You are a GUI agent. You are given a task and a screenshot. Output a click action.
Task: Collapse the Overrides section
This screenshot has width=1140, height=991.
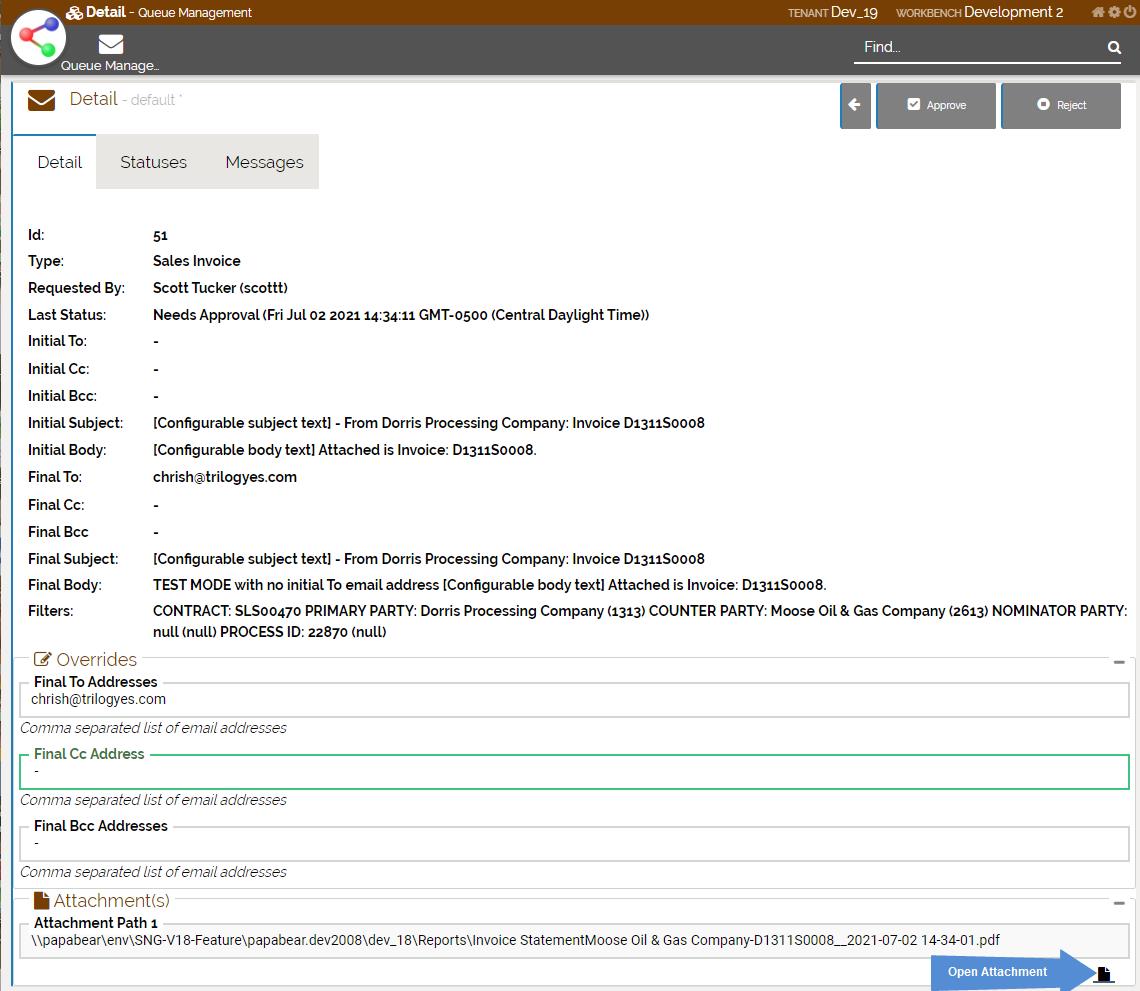point(1119,662)
